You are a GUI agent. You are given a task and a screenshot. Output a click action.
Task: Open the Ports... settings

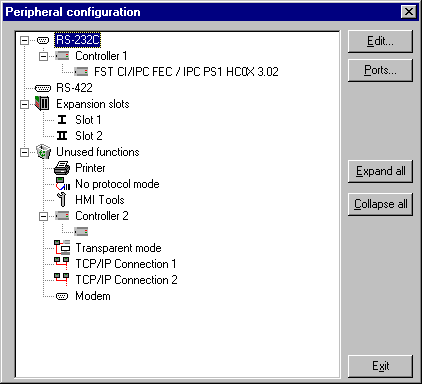click(380, 70)
